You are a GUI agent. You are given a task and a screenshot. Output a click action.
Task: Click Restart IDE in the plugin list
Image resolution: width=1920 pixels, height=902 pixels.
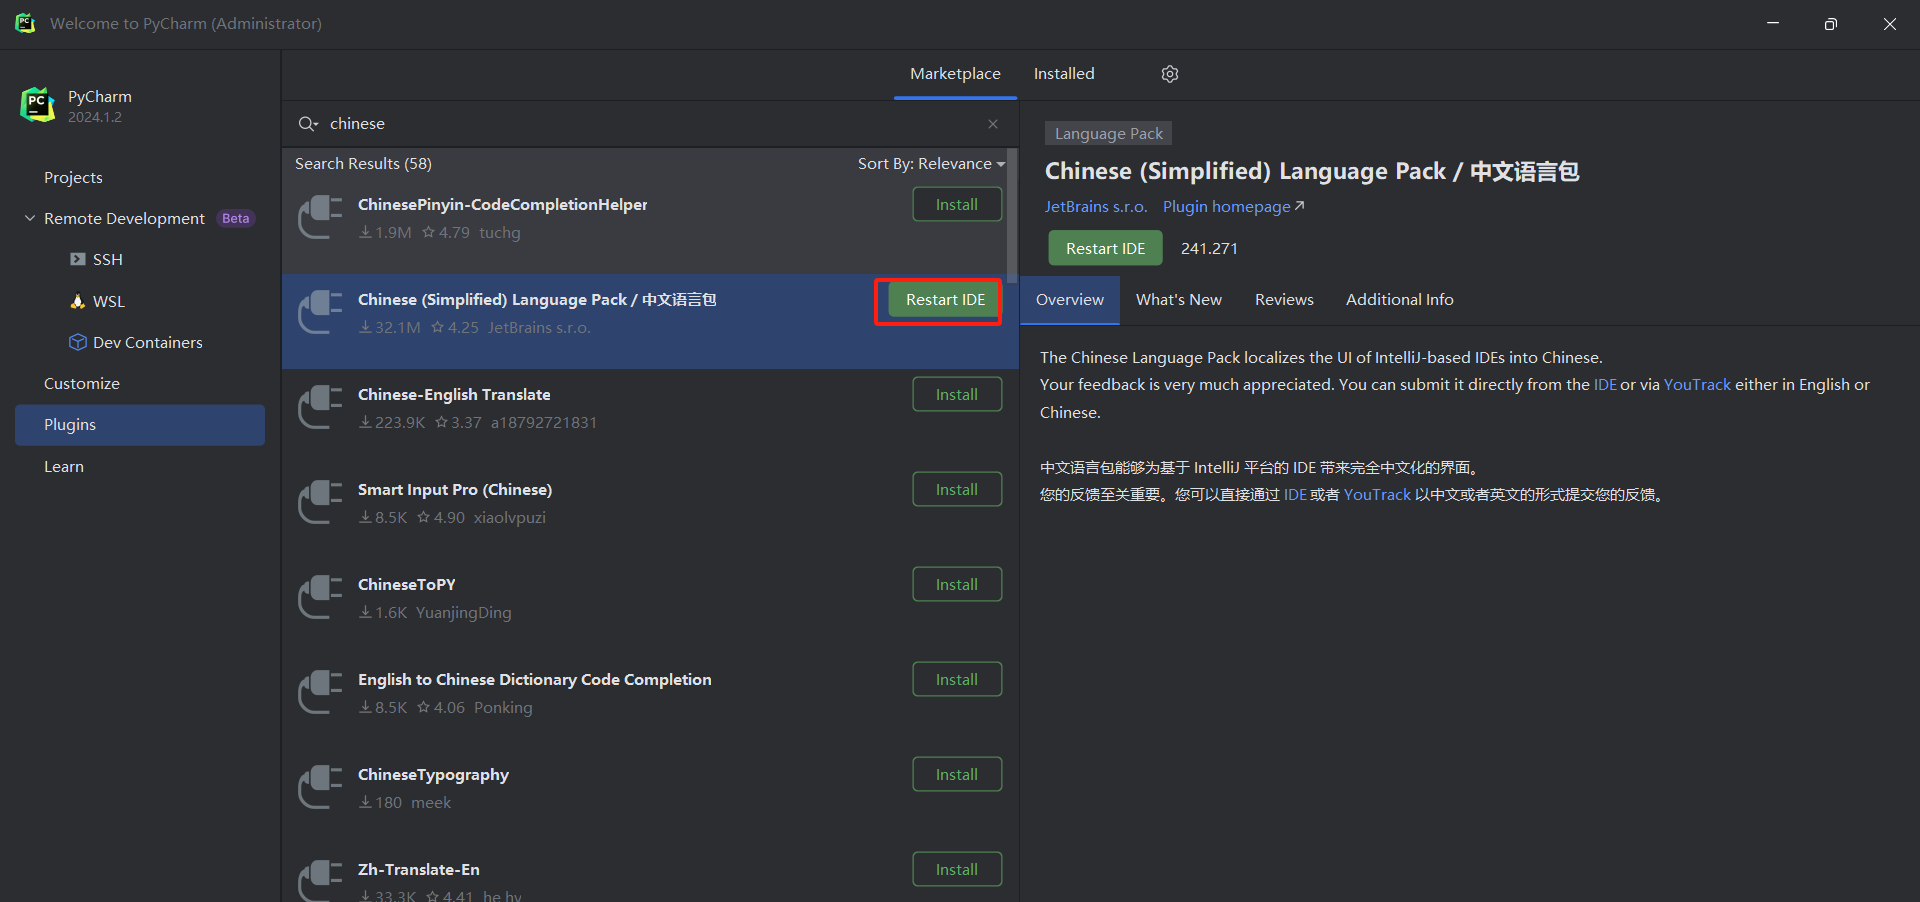[945, 300]
